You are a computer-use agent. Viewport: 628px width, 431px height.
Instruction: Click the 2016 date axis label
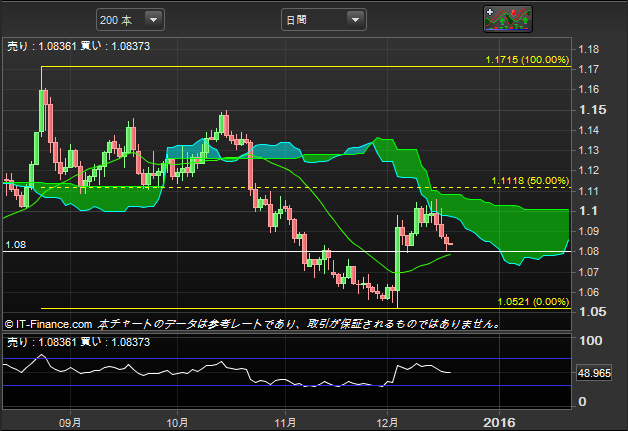[x=499, y=423]
